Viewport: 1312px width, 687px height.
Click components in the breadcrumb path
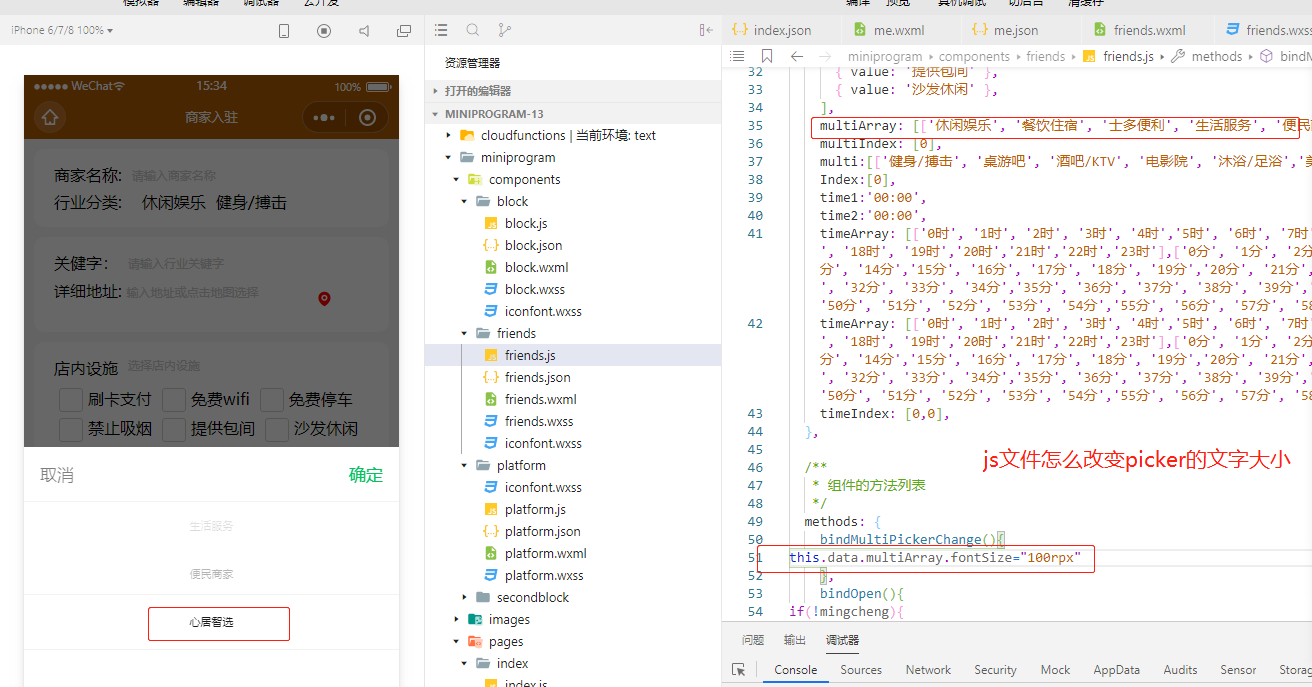click(974, 56)
